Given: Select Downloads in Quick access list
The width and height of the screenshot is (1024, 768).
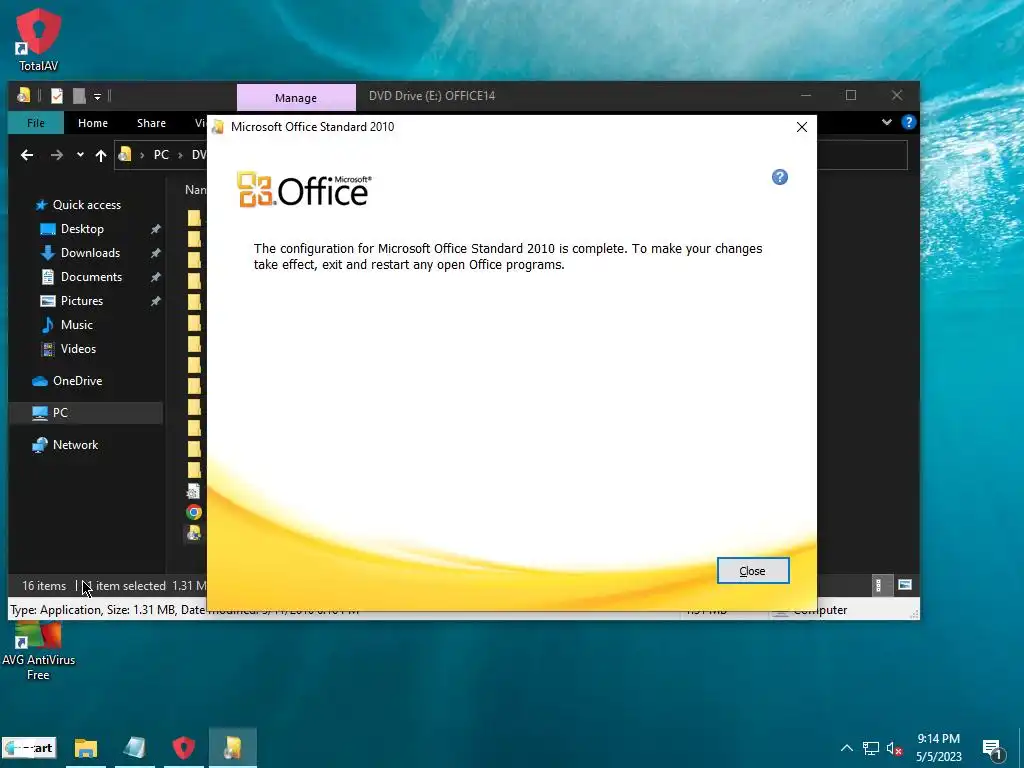Looking at the screenshot, I should [90, 253].
